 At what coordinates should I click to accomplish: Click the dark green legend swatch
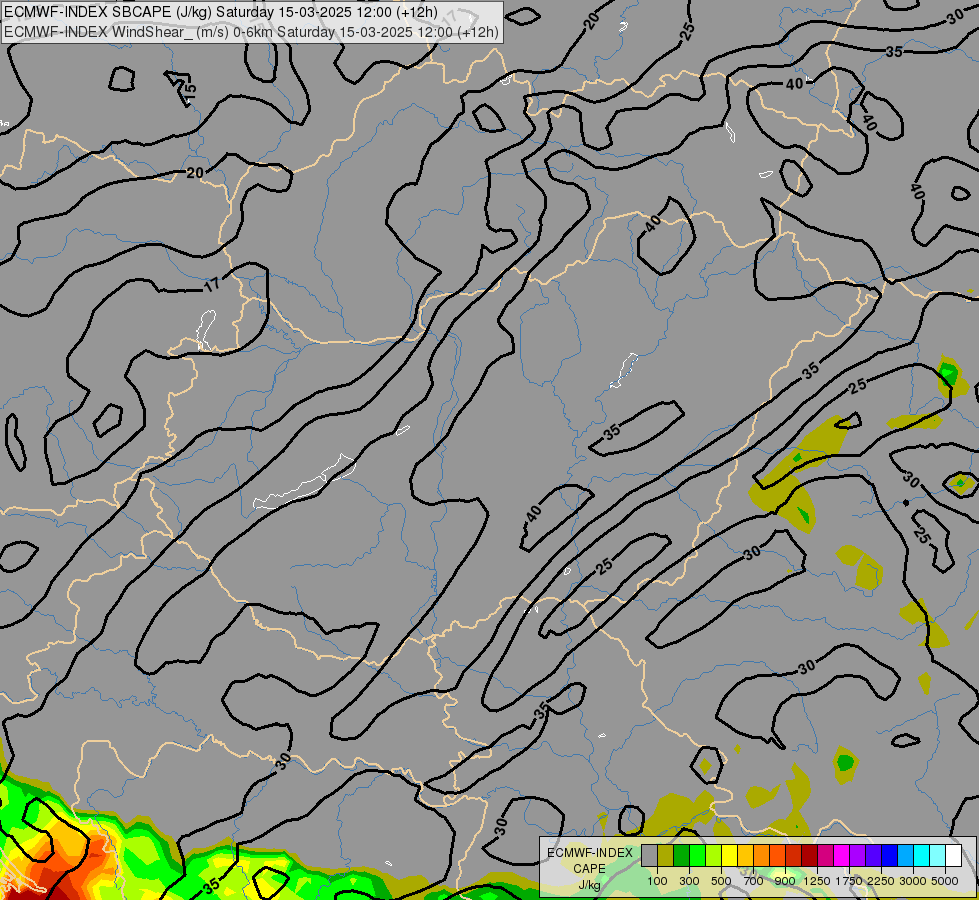[x=682, y=856]
